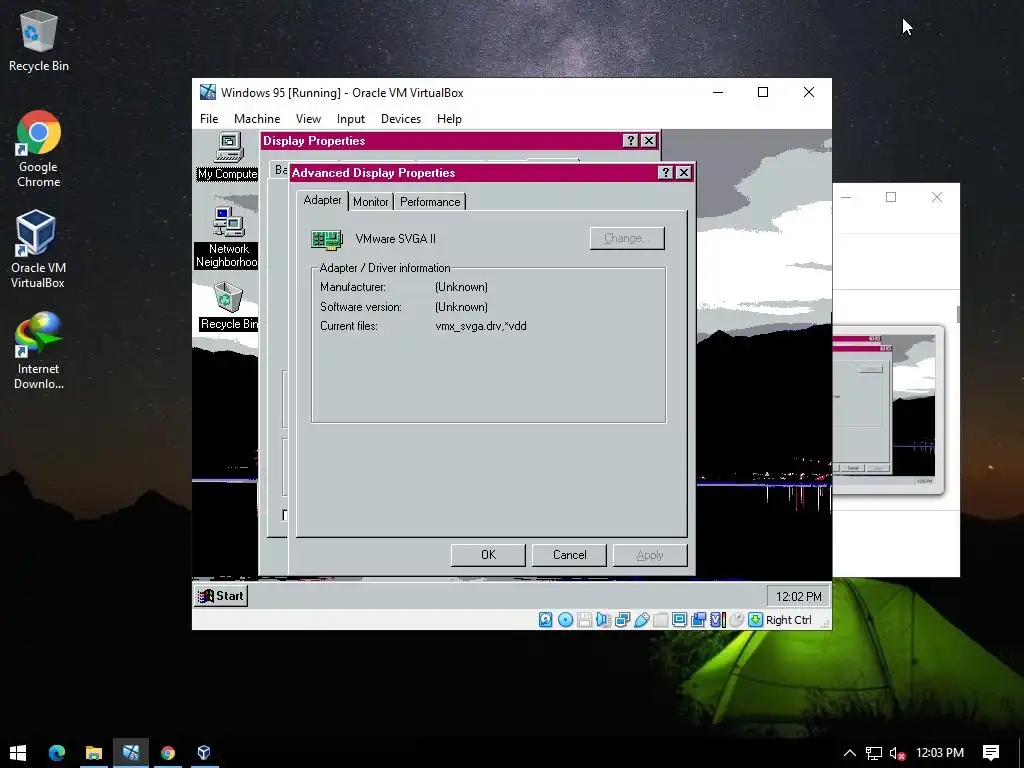Switch to the Monitor tab

(x=370, y=202)
